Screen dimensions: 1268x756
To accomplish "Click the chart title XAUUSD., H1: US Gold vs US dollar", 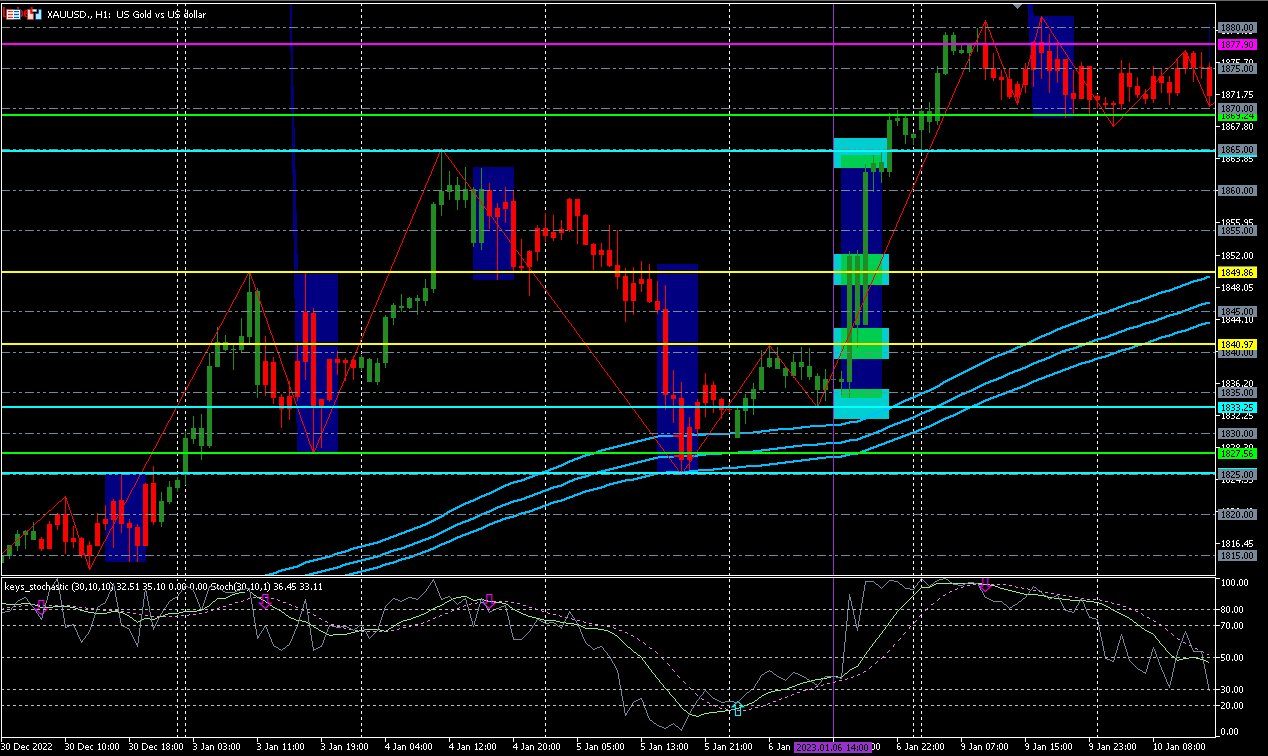I will pyautogui.click(x=127, y=15).
